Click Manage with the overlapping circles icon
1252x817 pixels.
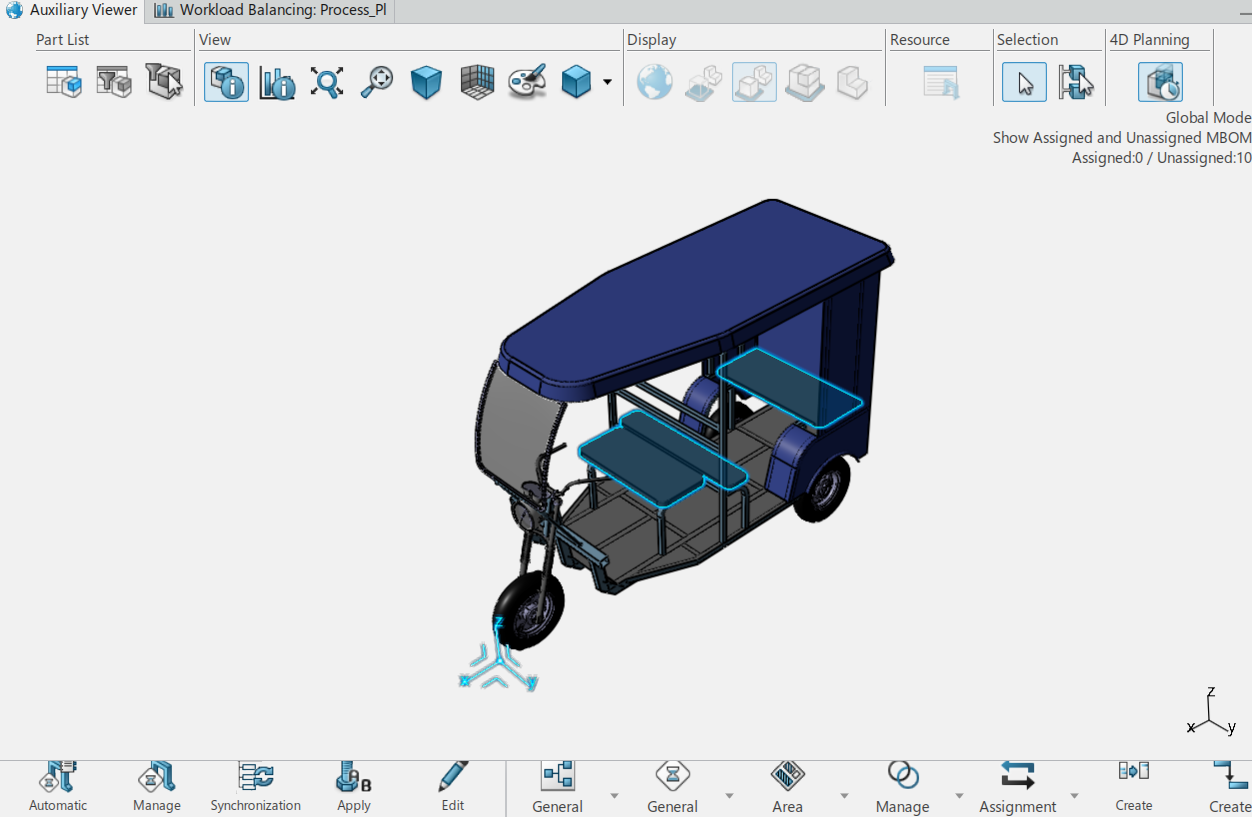[903, 788]
